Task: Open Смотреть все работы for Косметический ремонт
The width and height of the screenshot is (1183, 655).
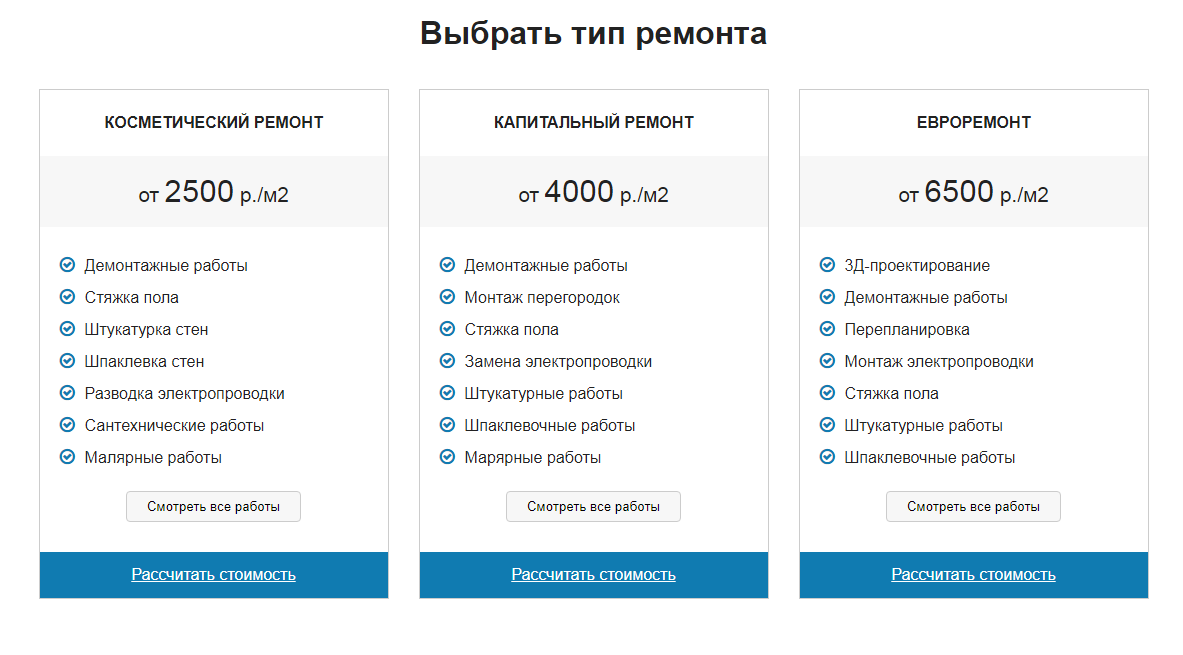Action: coord(213,506)
